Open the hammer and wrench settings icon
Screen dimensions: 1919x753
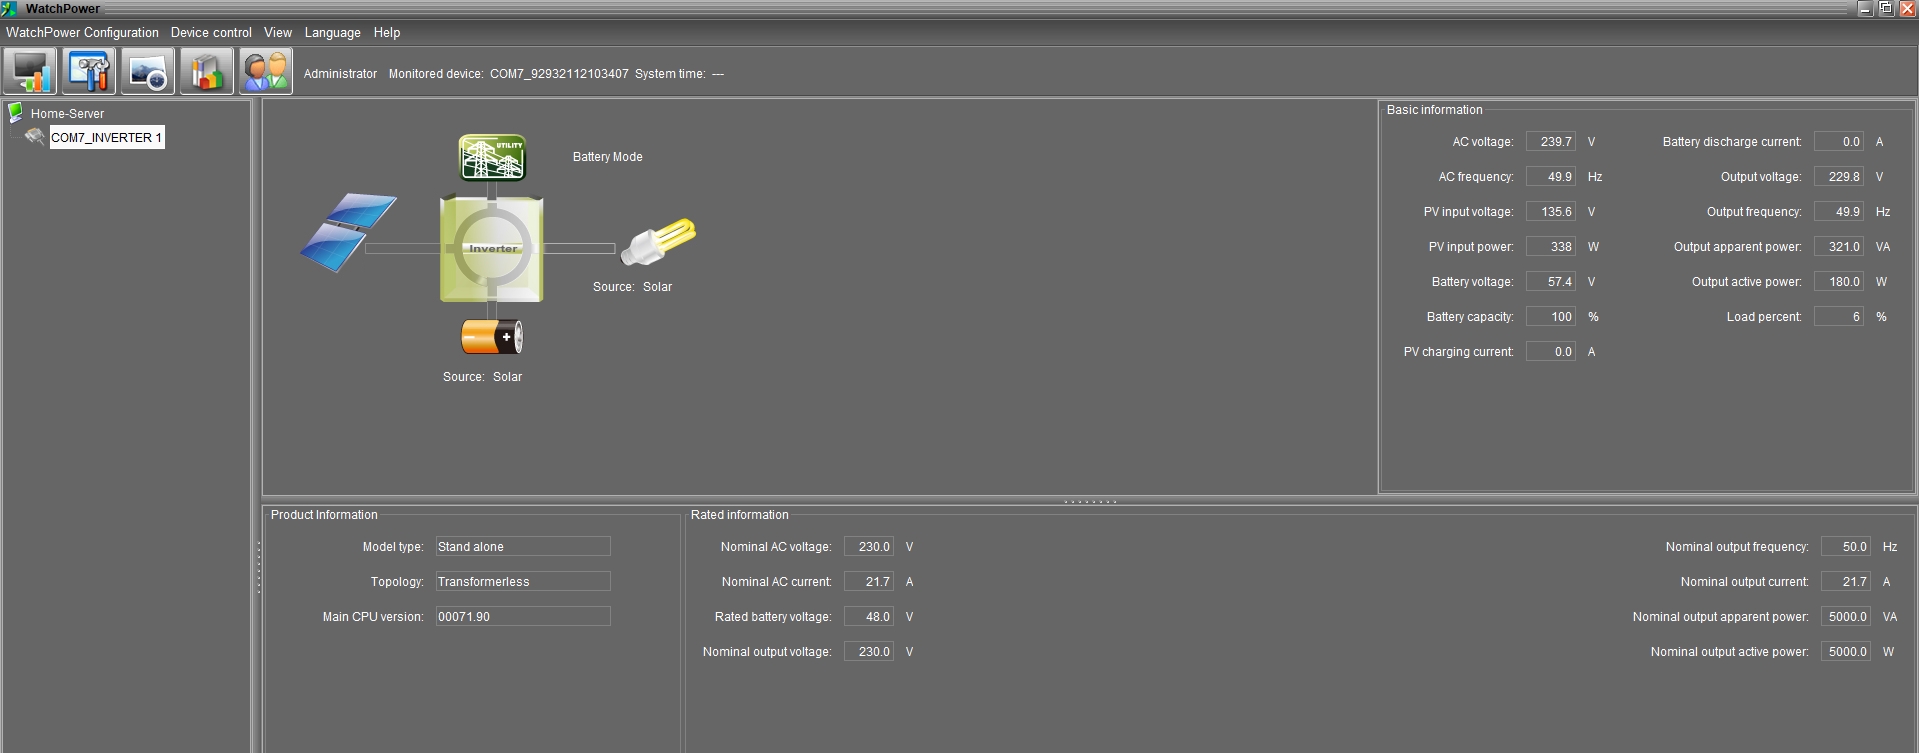click(89, 72)
